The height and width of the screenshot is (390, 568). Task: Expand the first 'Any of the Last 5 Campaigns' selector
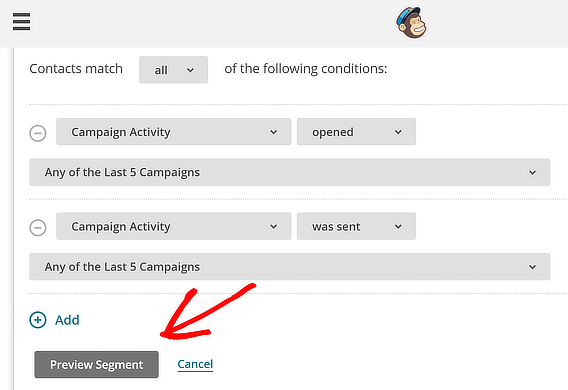(x=289, y=172)
